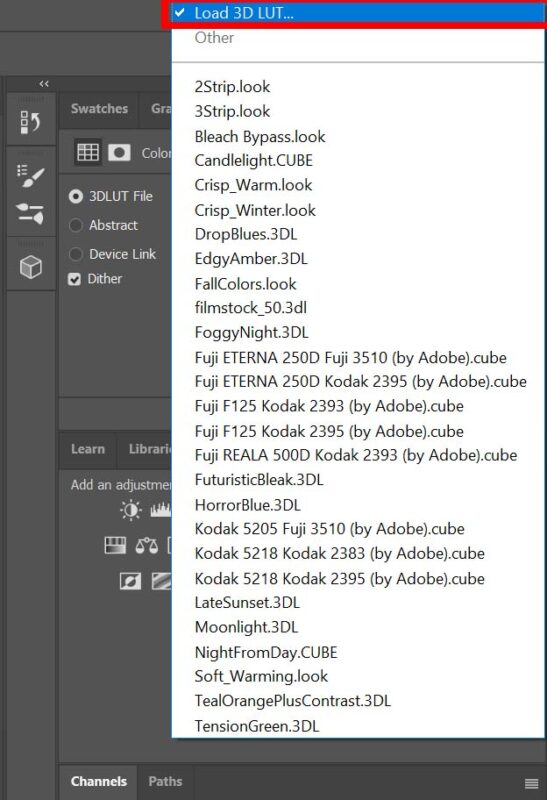The image size is (547, 800).
Task: Select Candlelight.CUBE LUT
Action: coord(358,161)
